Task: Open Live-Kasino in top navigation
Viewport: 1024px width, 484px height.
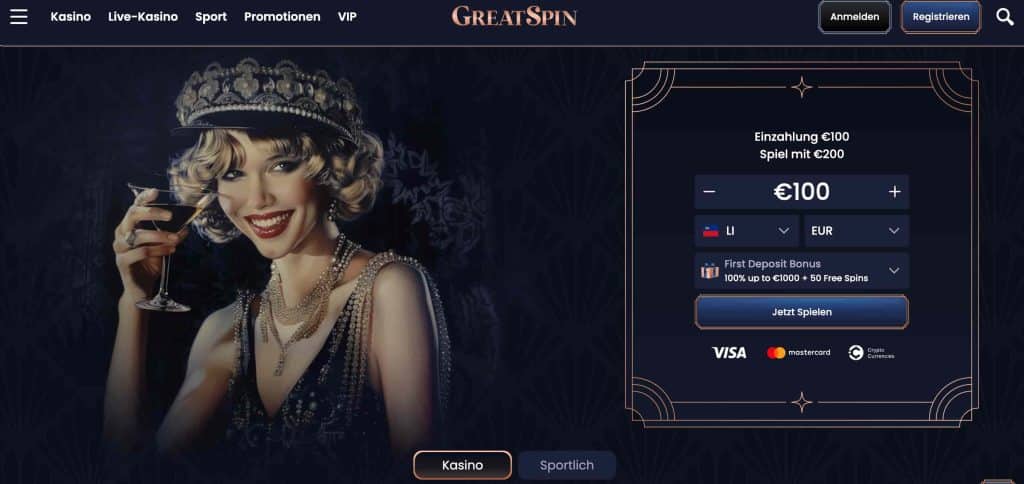Action: (x=143, y=17)
